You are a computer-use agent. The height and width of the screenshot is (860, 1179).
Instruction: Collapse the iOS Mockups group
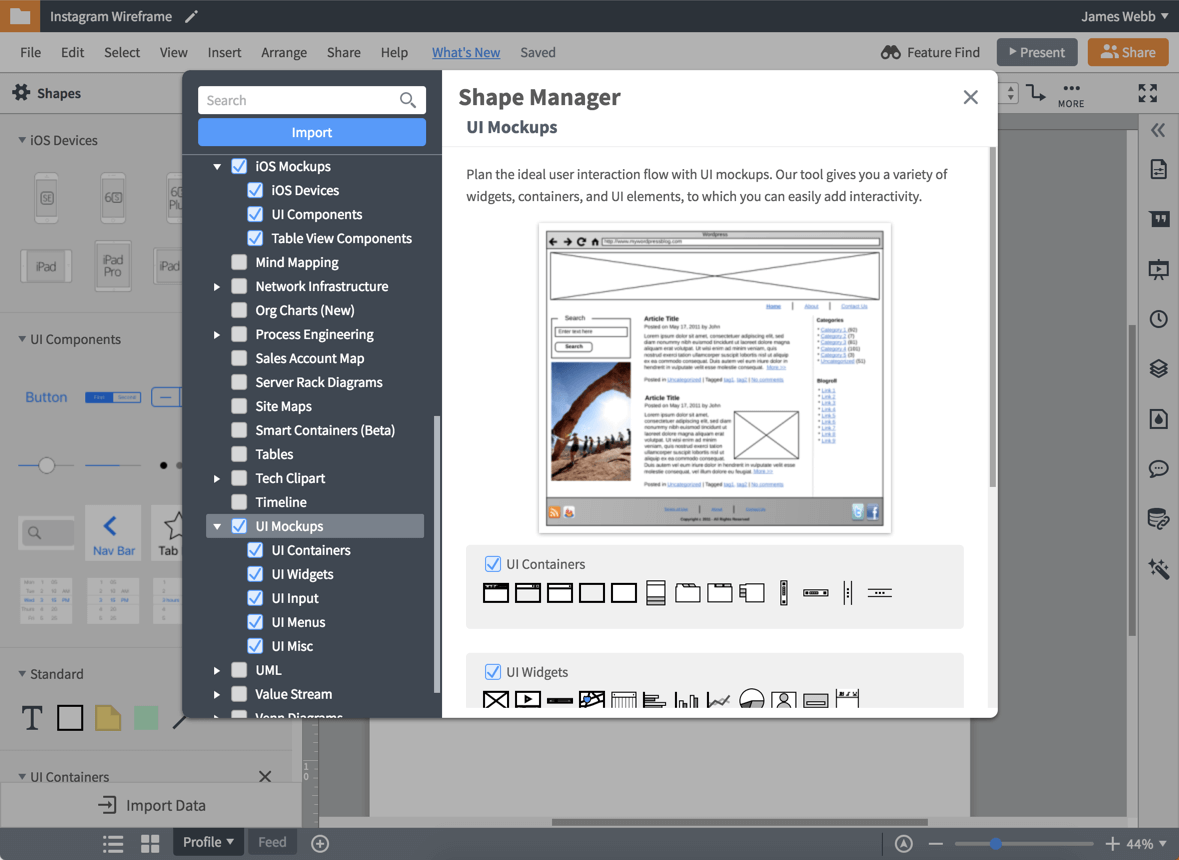[x=217, y=167]
